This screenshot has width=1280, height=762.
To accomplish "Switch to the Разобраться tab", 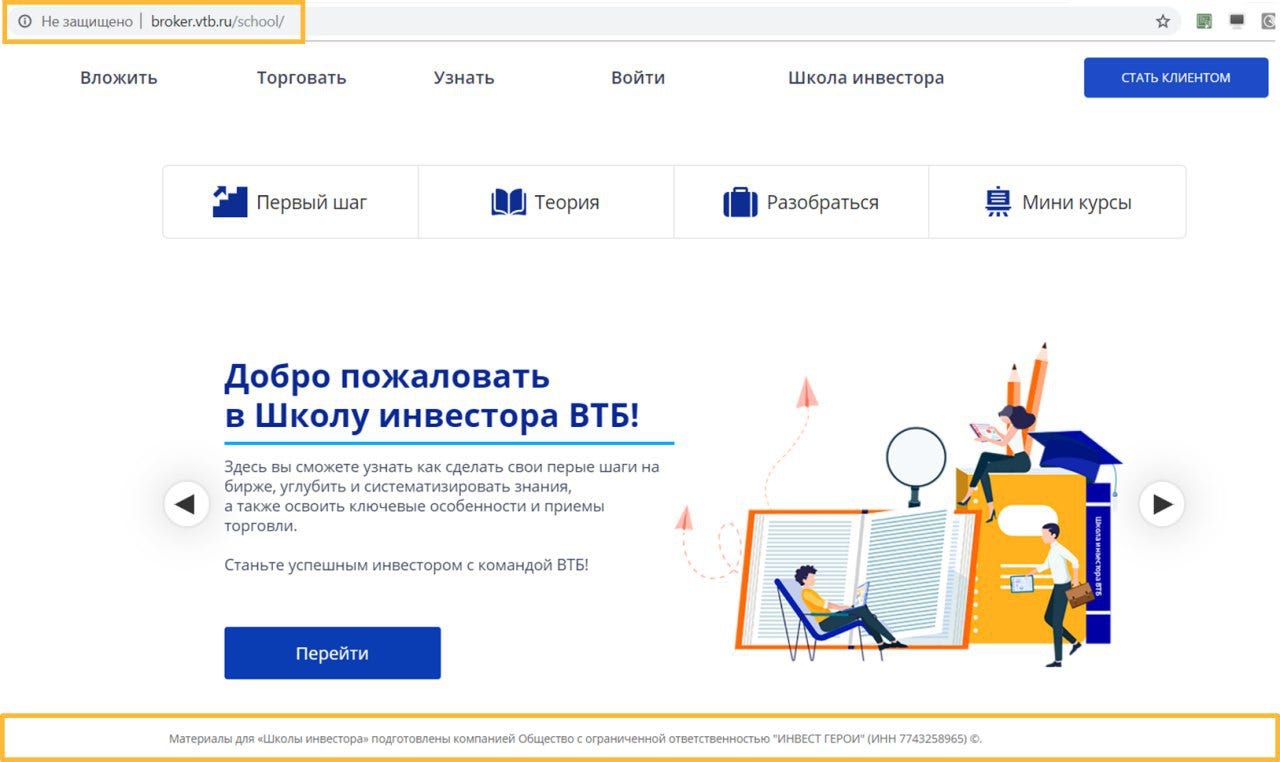I will (x=801, y=202).
